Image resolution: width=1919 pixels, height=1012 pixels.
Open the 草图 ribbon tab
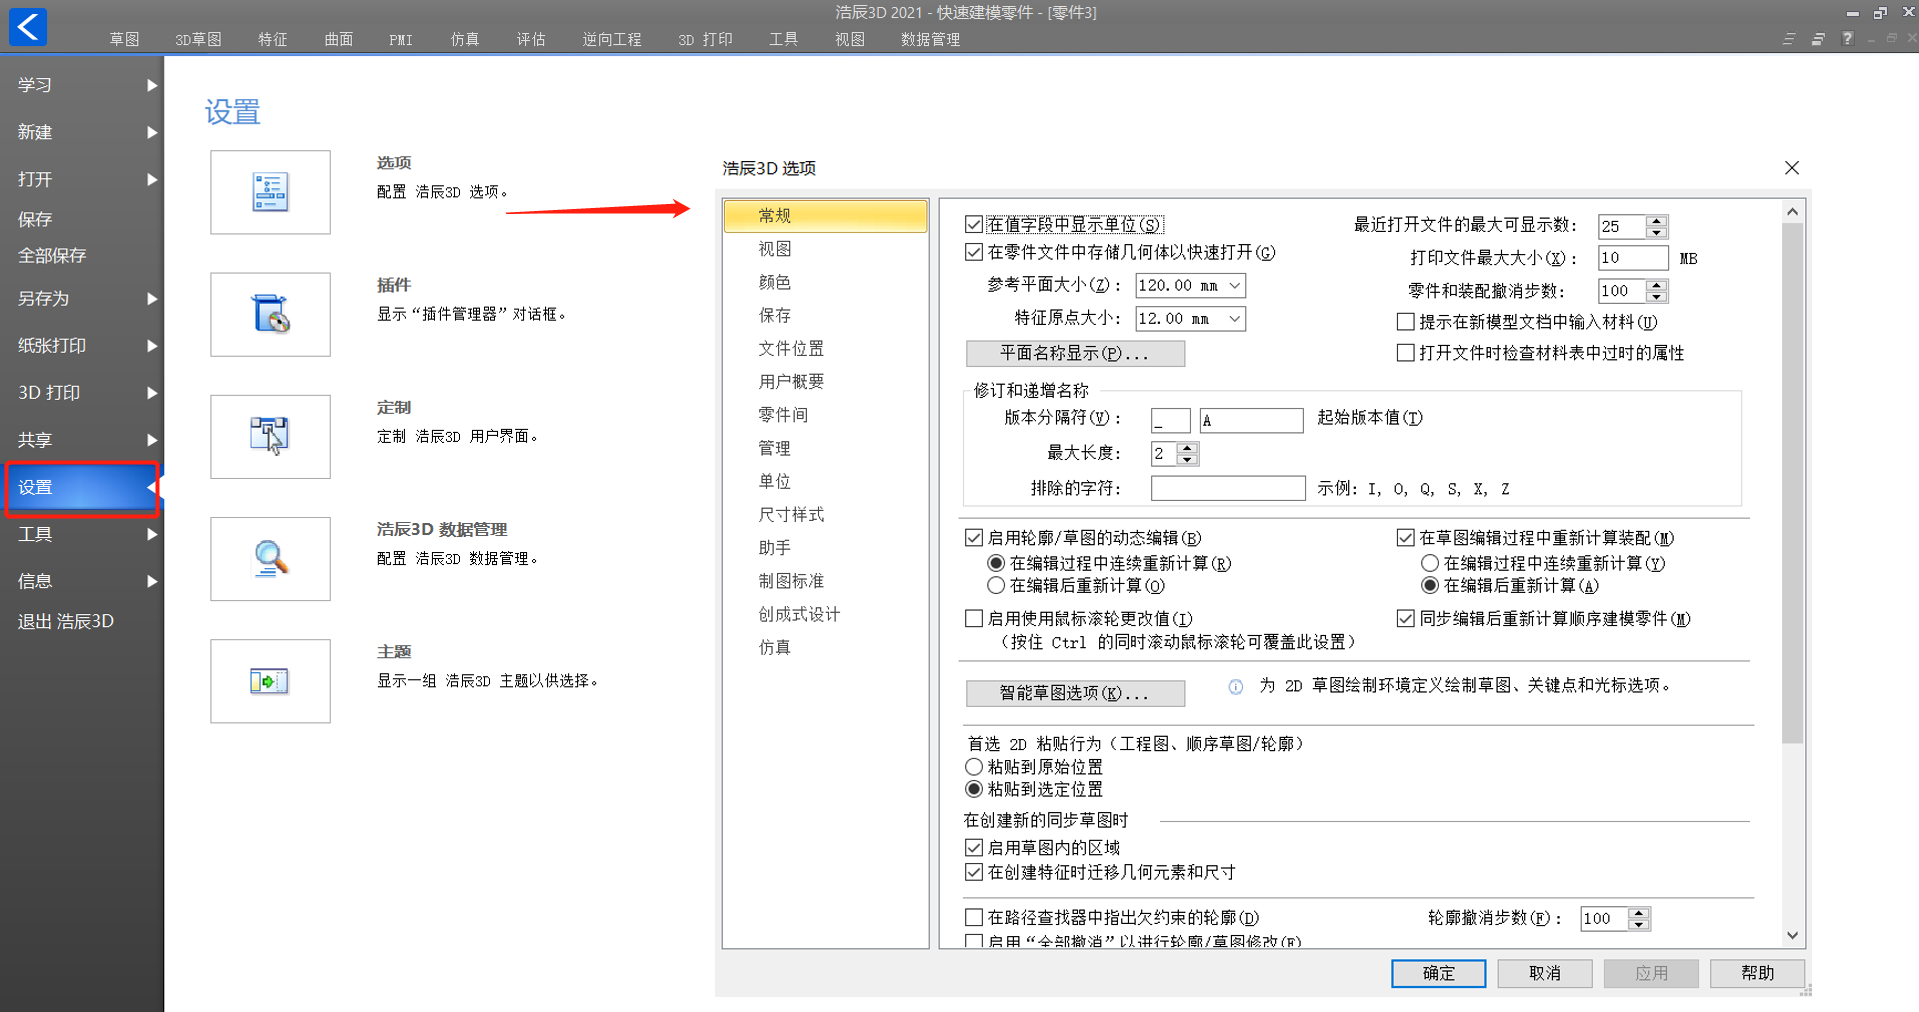pos(124,39)
